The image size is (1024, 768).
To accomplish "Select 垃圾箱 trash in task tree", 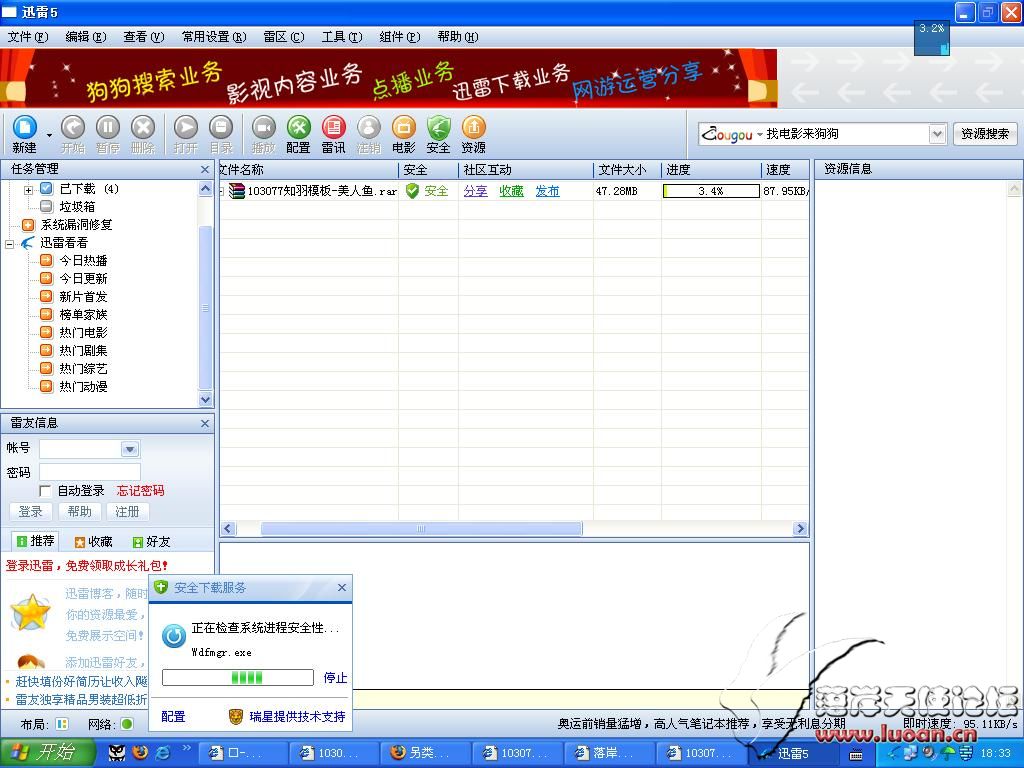I will pyautogui.click(x=77, y=207).
